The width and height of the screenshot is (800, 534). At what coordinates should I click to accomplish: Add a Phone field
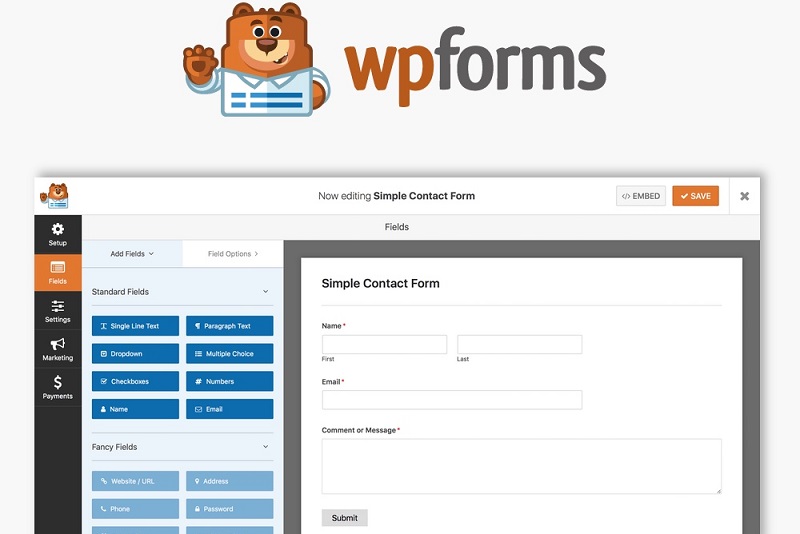(x=135, y=508)
